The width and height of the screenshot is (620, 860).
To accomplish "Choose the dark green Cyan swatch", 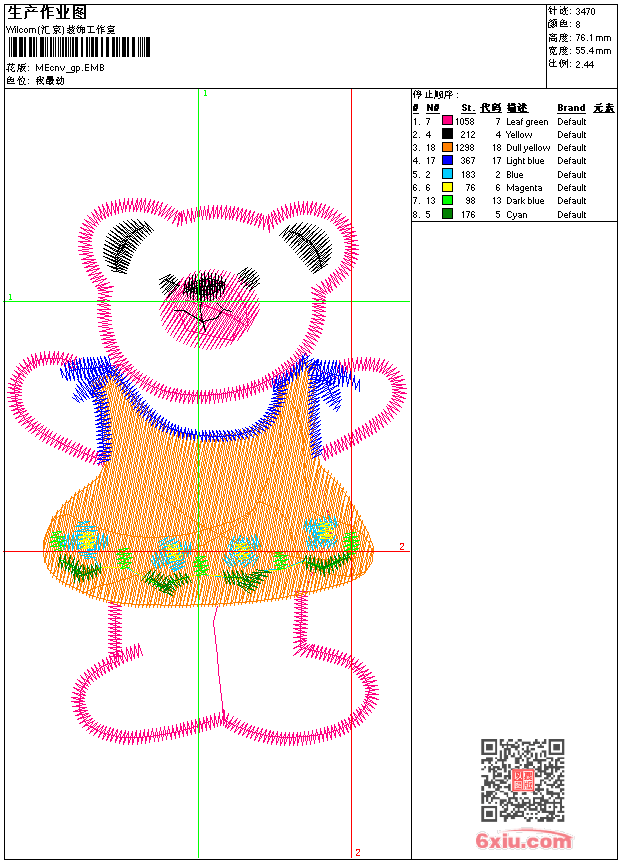I will 447,214.
